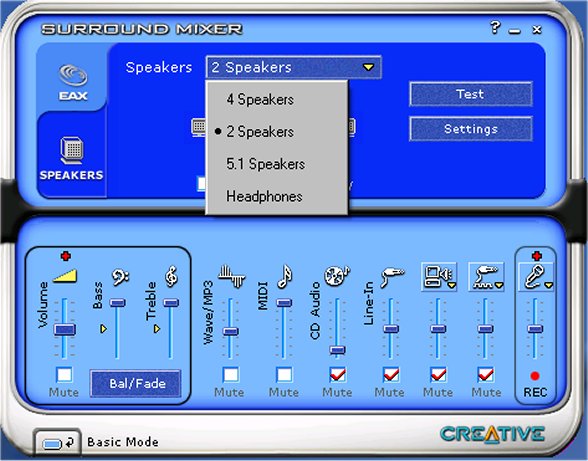Unmute the auxiliary cable source checkbox
This screenshot has height=461, width=588.
coord(486,374)
